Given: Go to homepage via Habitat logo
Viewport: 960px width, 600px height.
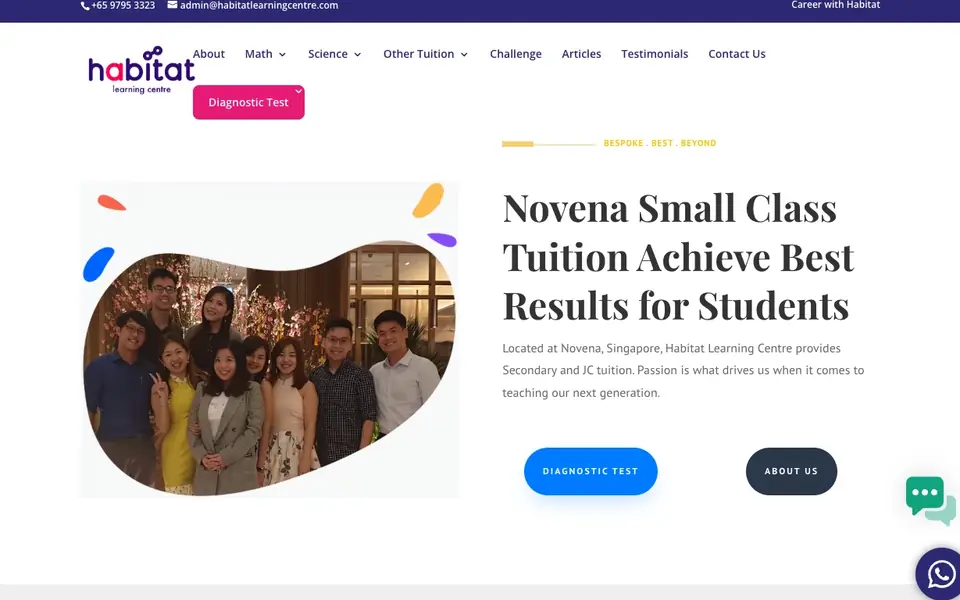Looking at the screenshot, I should [x=141, y=70].
